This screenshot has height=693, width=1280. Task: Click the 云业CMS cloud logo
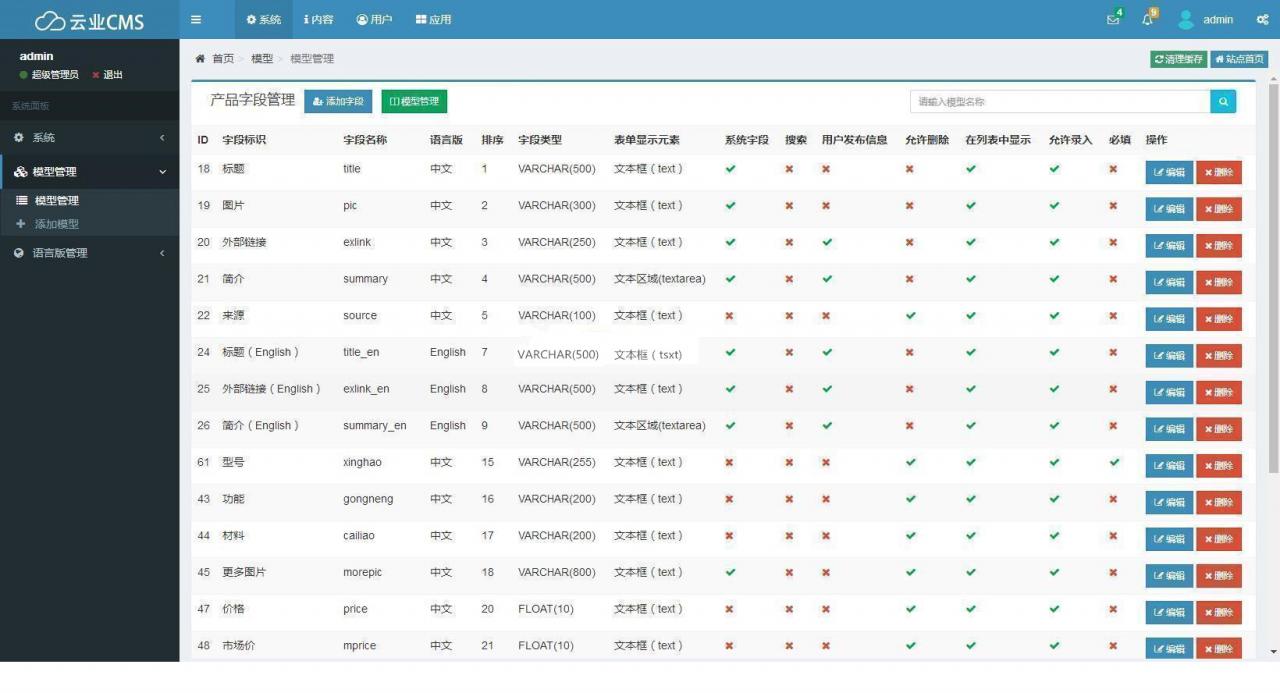[x=89, y=20]
